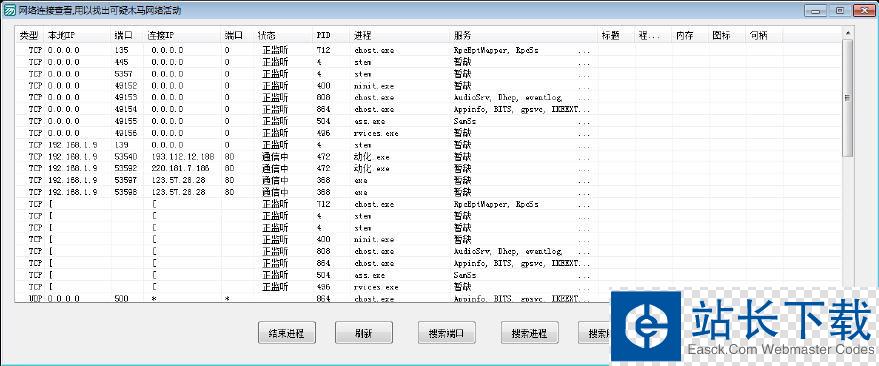
Task: Select port cell "139"
Action: tap(121, 145)
